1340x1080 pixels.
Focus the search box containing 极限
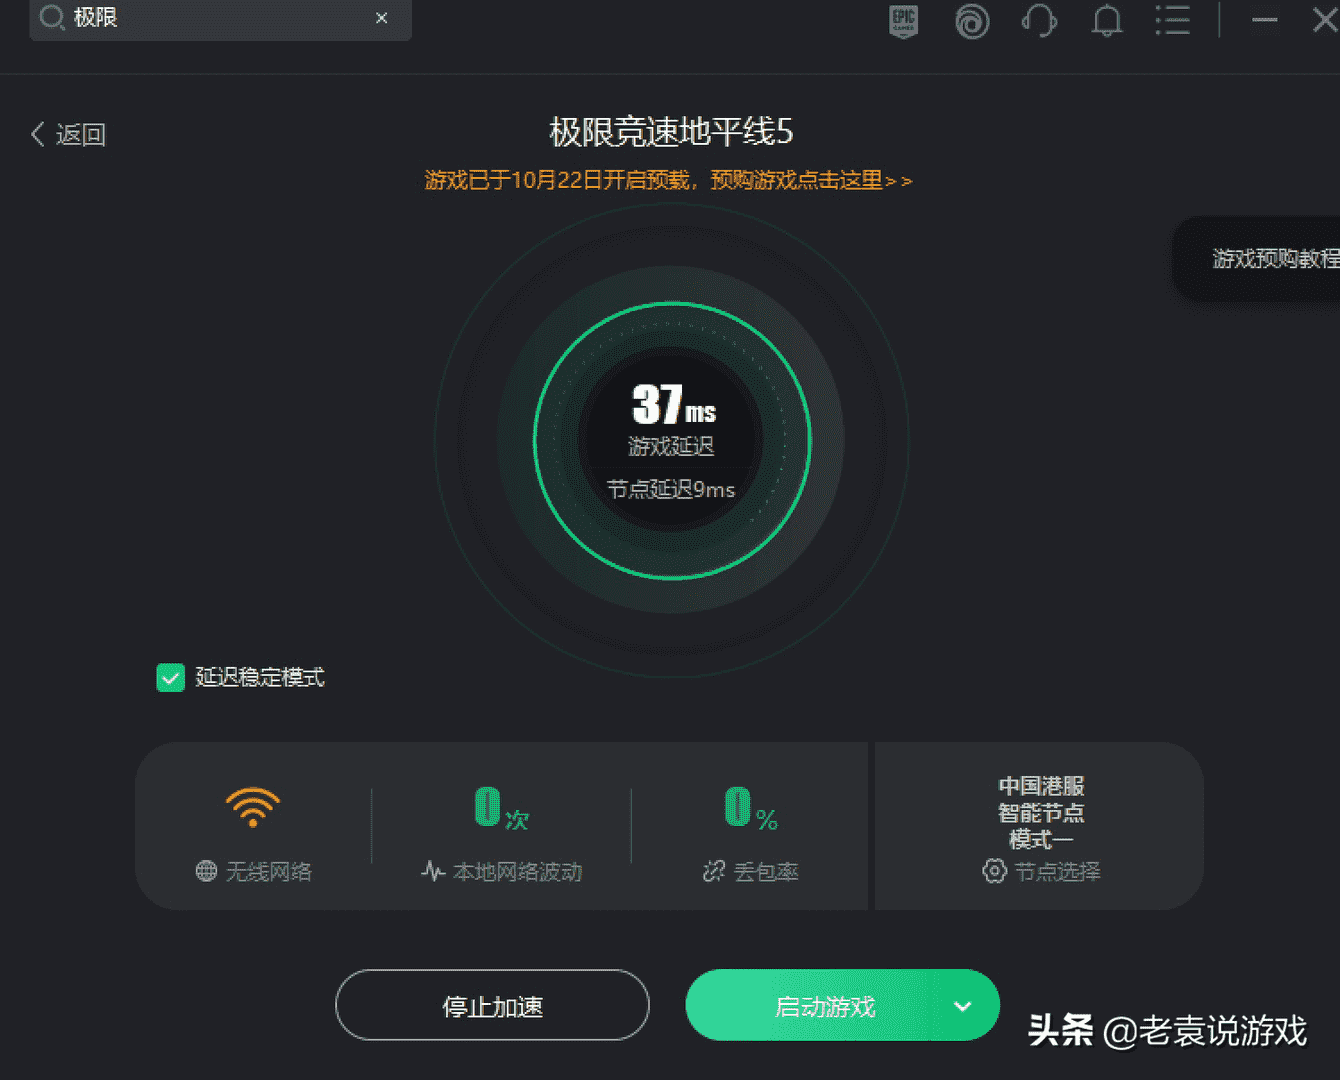tap(220, 18)
